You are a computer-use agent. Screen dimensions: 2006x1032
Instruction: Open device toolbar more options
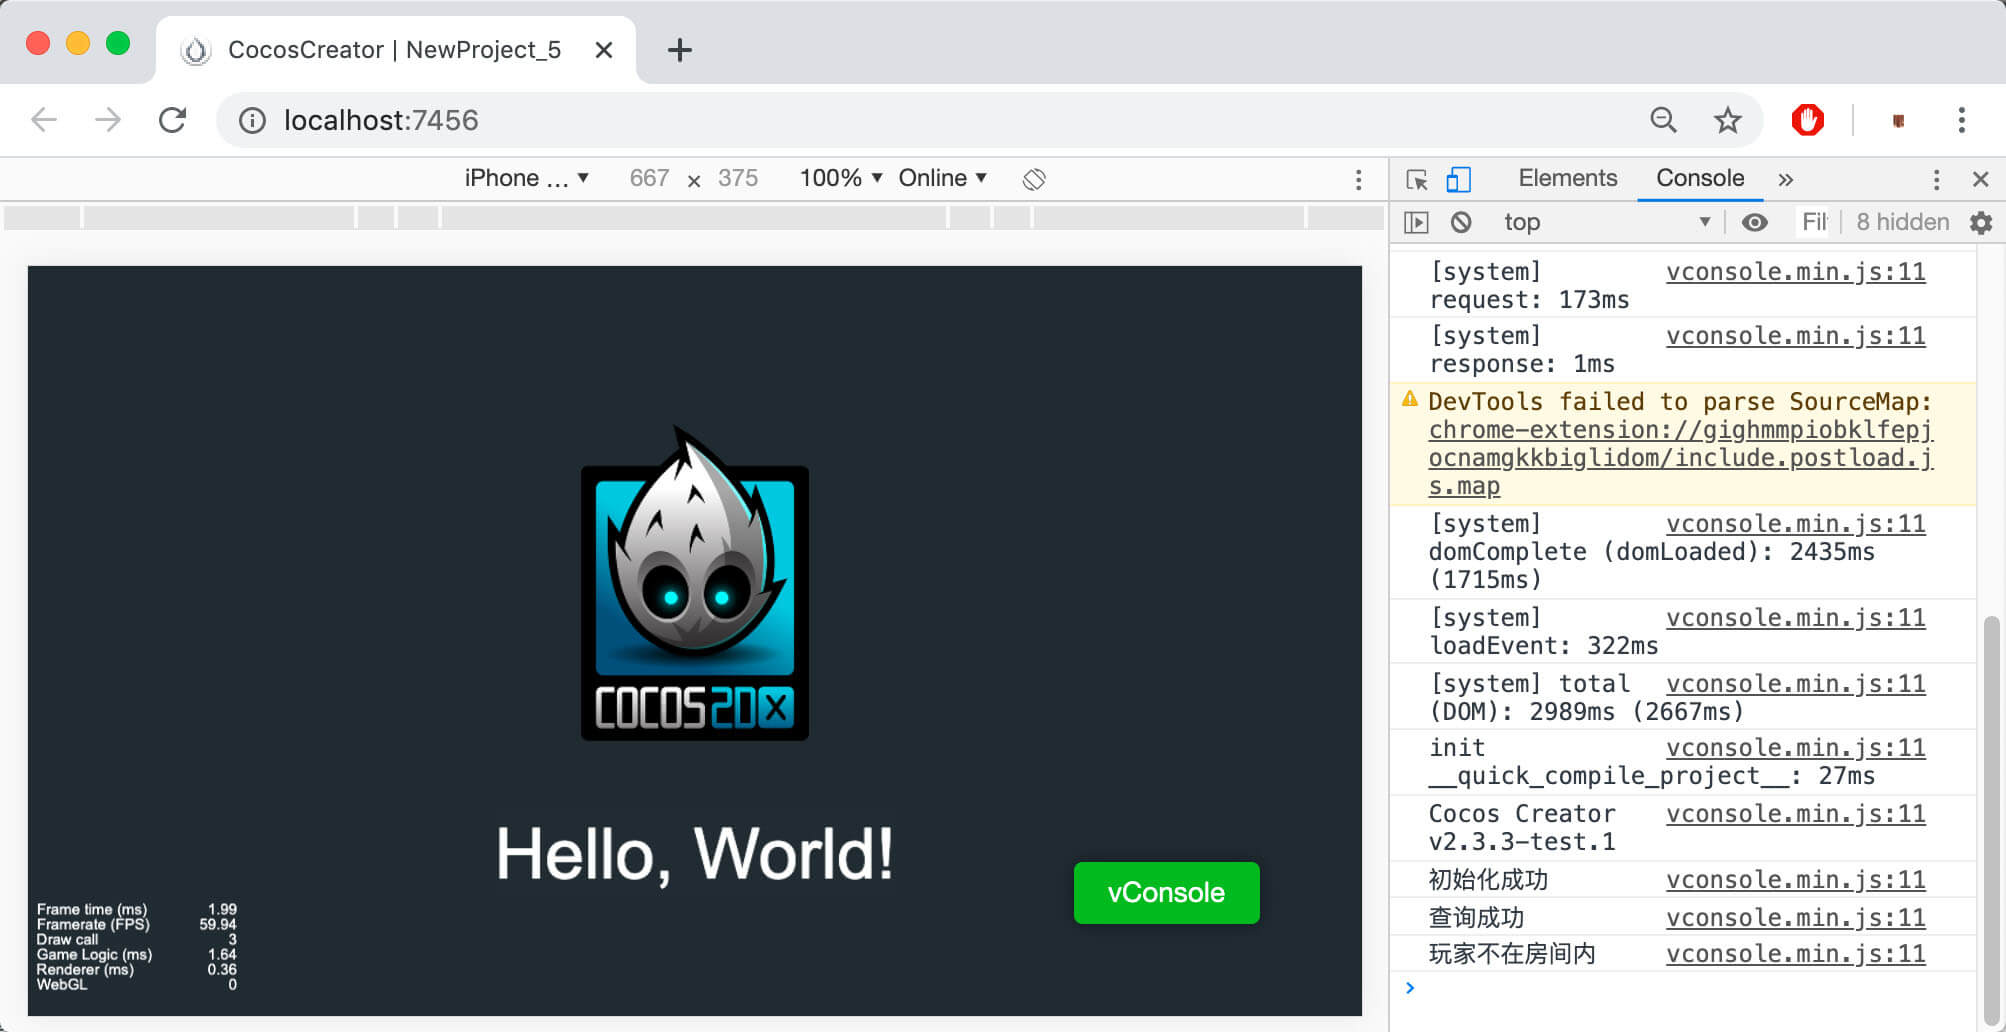(x=1358, y=179)
